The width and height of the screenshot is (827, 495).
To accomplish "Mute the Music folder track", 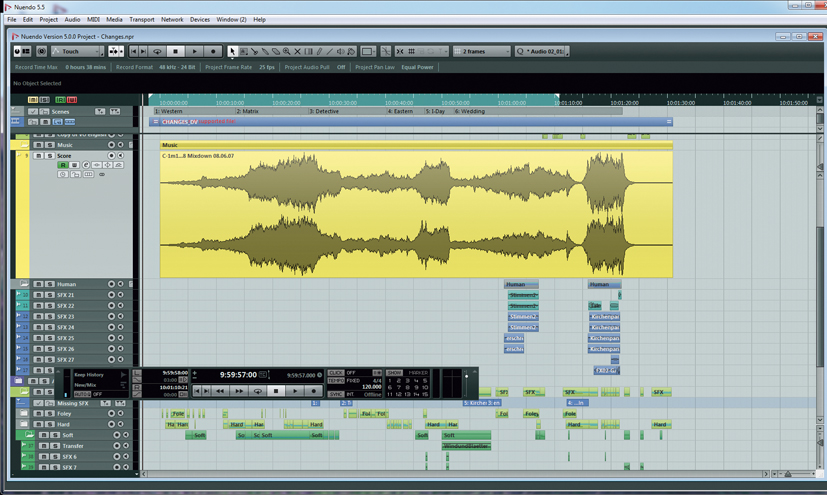I will tap(39, 145).
